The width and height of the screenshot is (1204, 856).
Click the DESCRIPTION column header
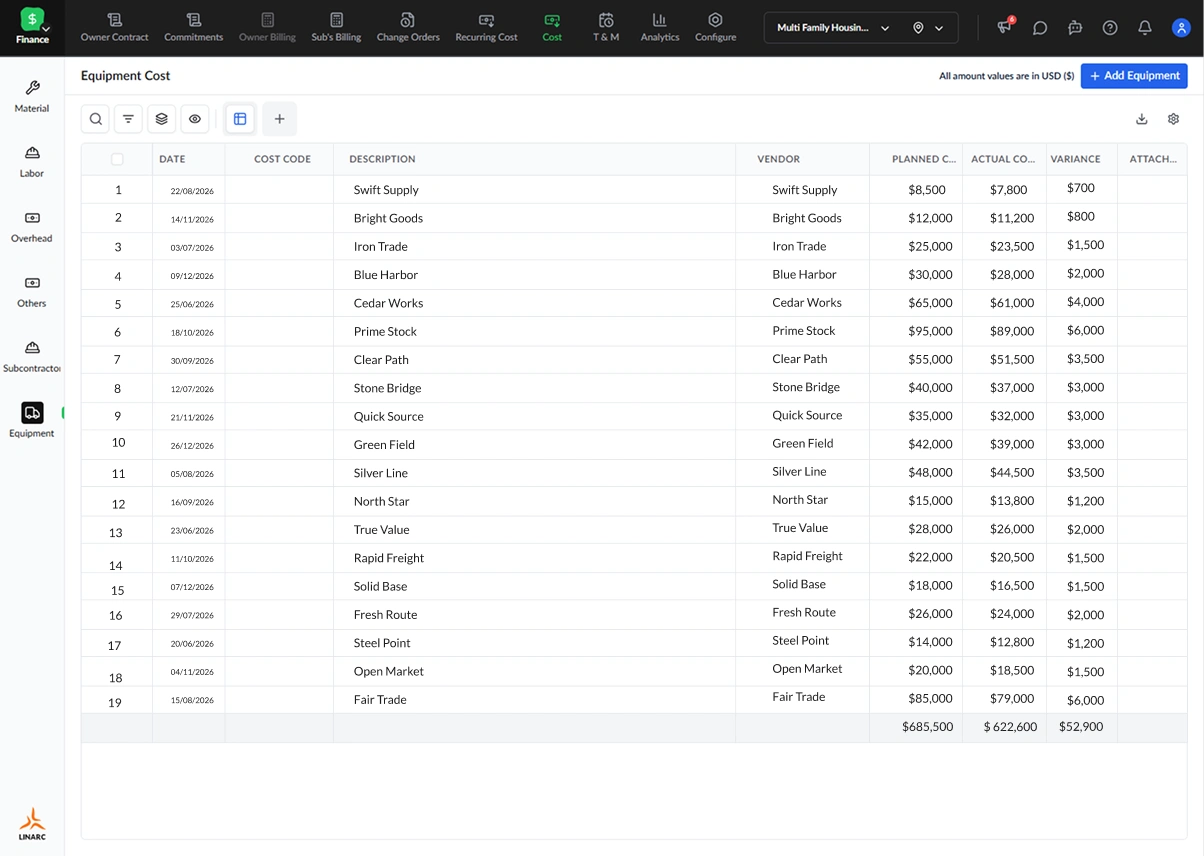pos(382,159)
